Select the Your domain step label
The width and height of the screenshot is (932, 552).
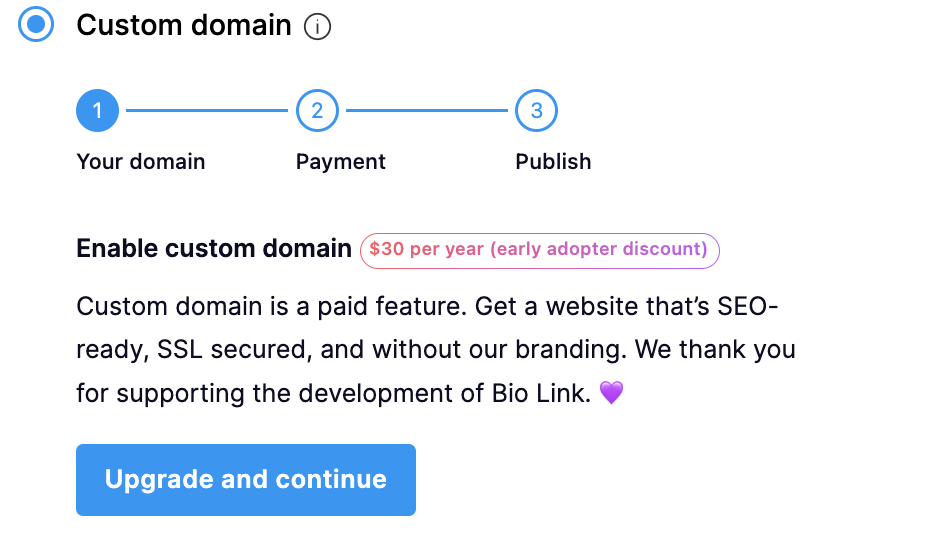click(141, 162)
